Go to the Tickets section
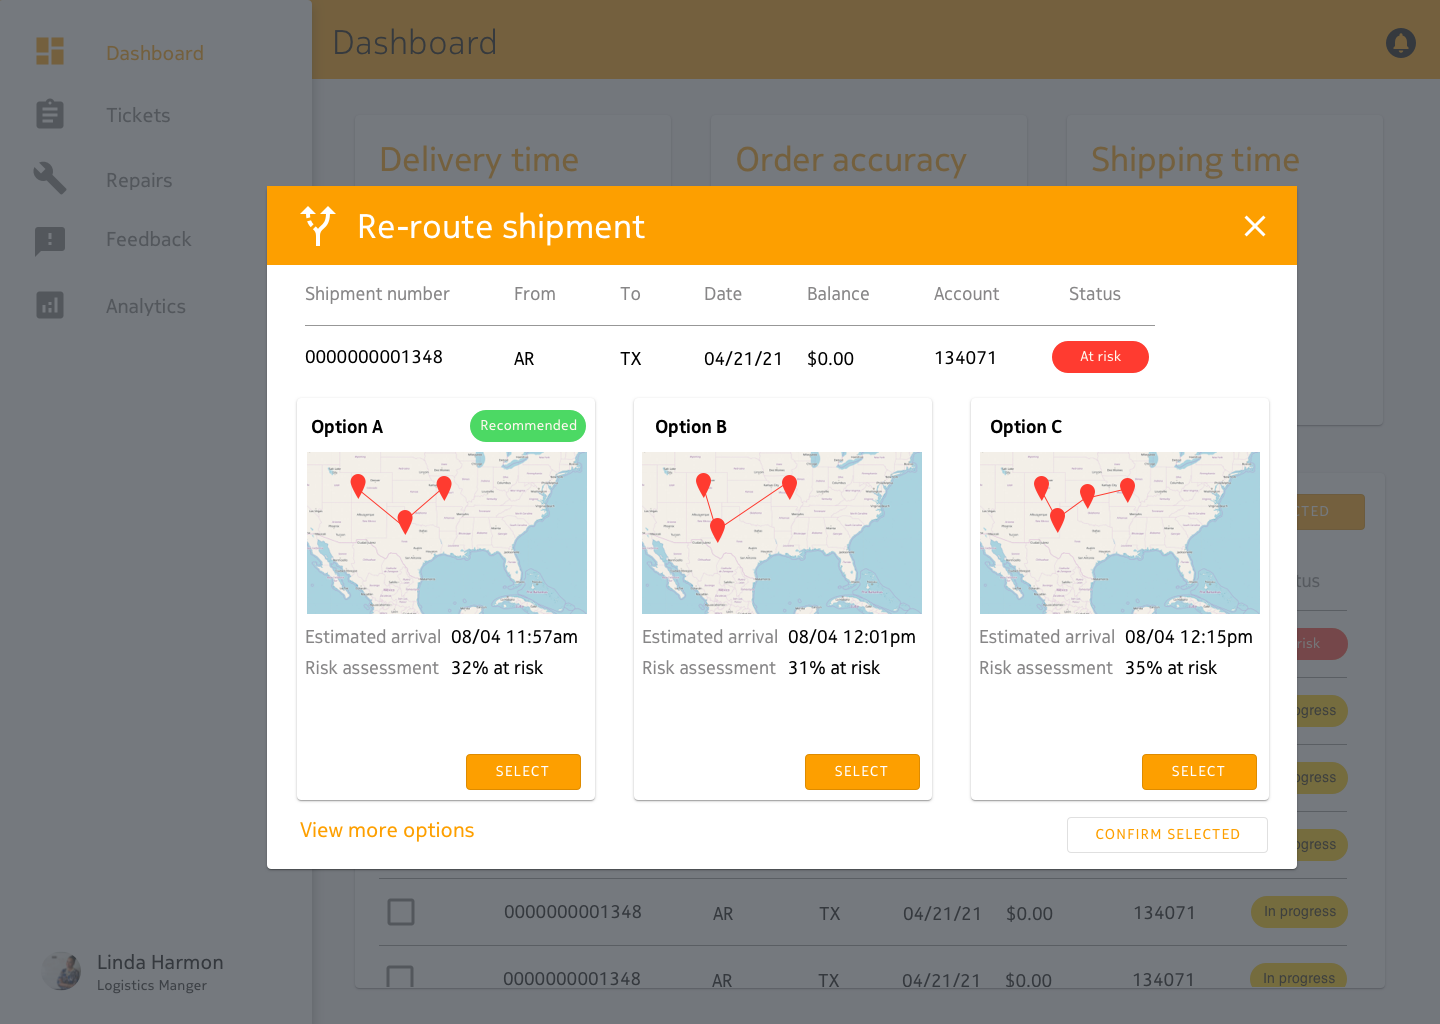Screen dimensions: 1440x1024 pos(138,115)
